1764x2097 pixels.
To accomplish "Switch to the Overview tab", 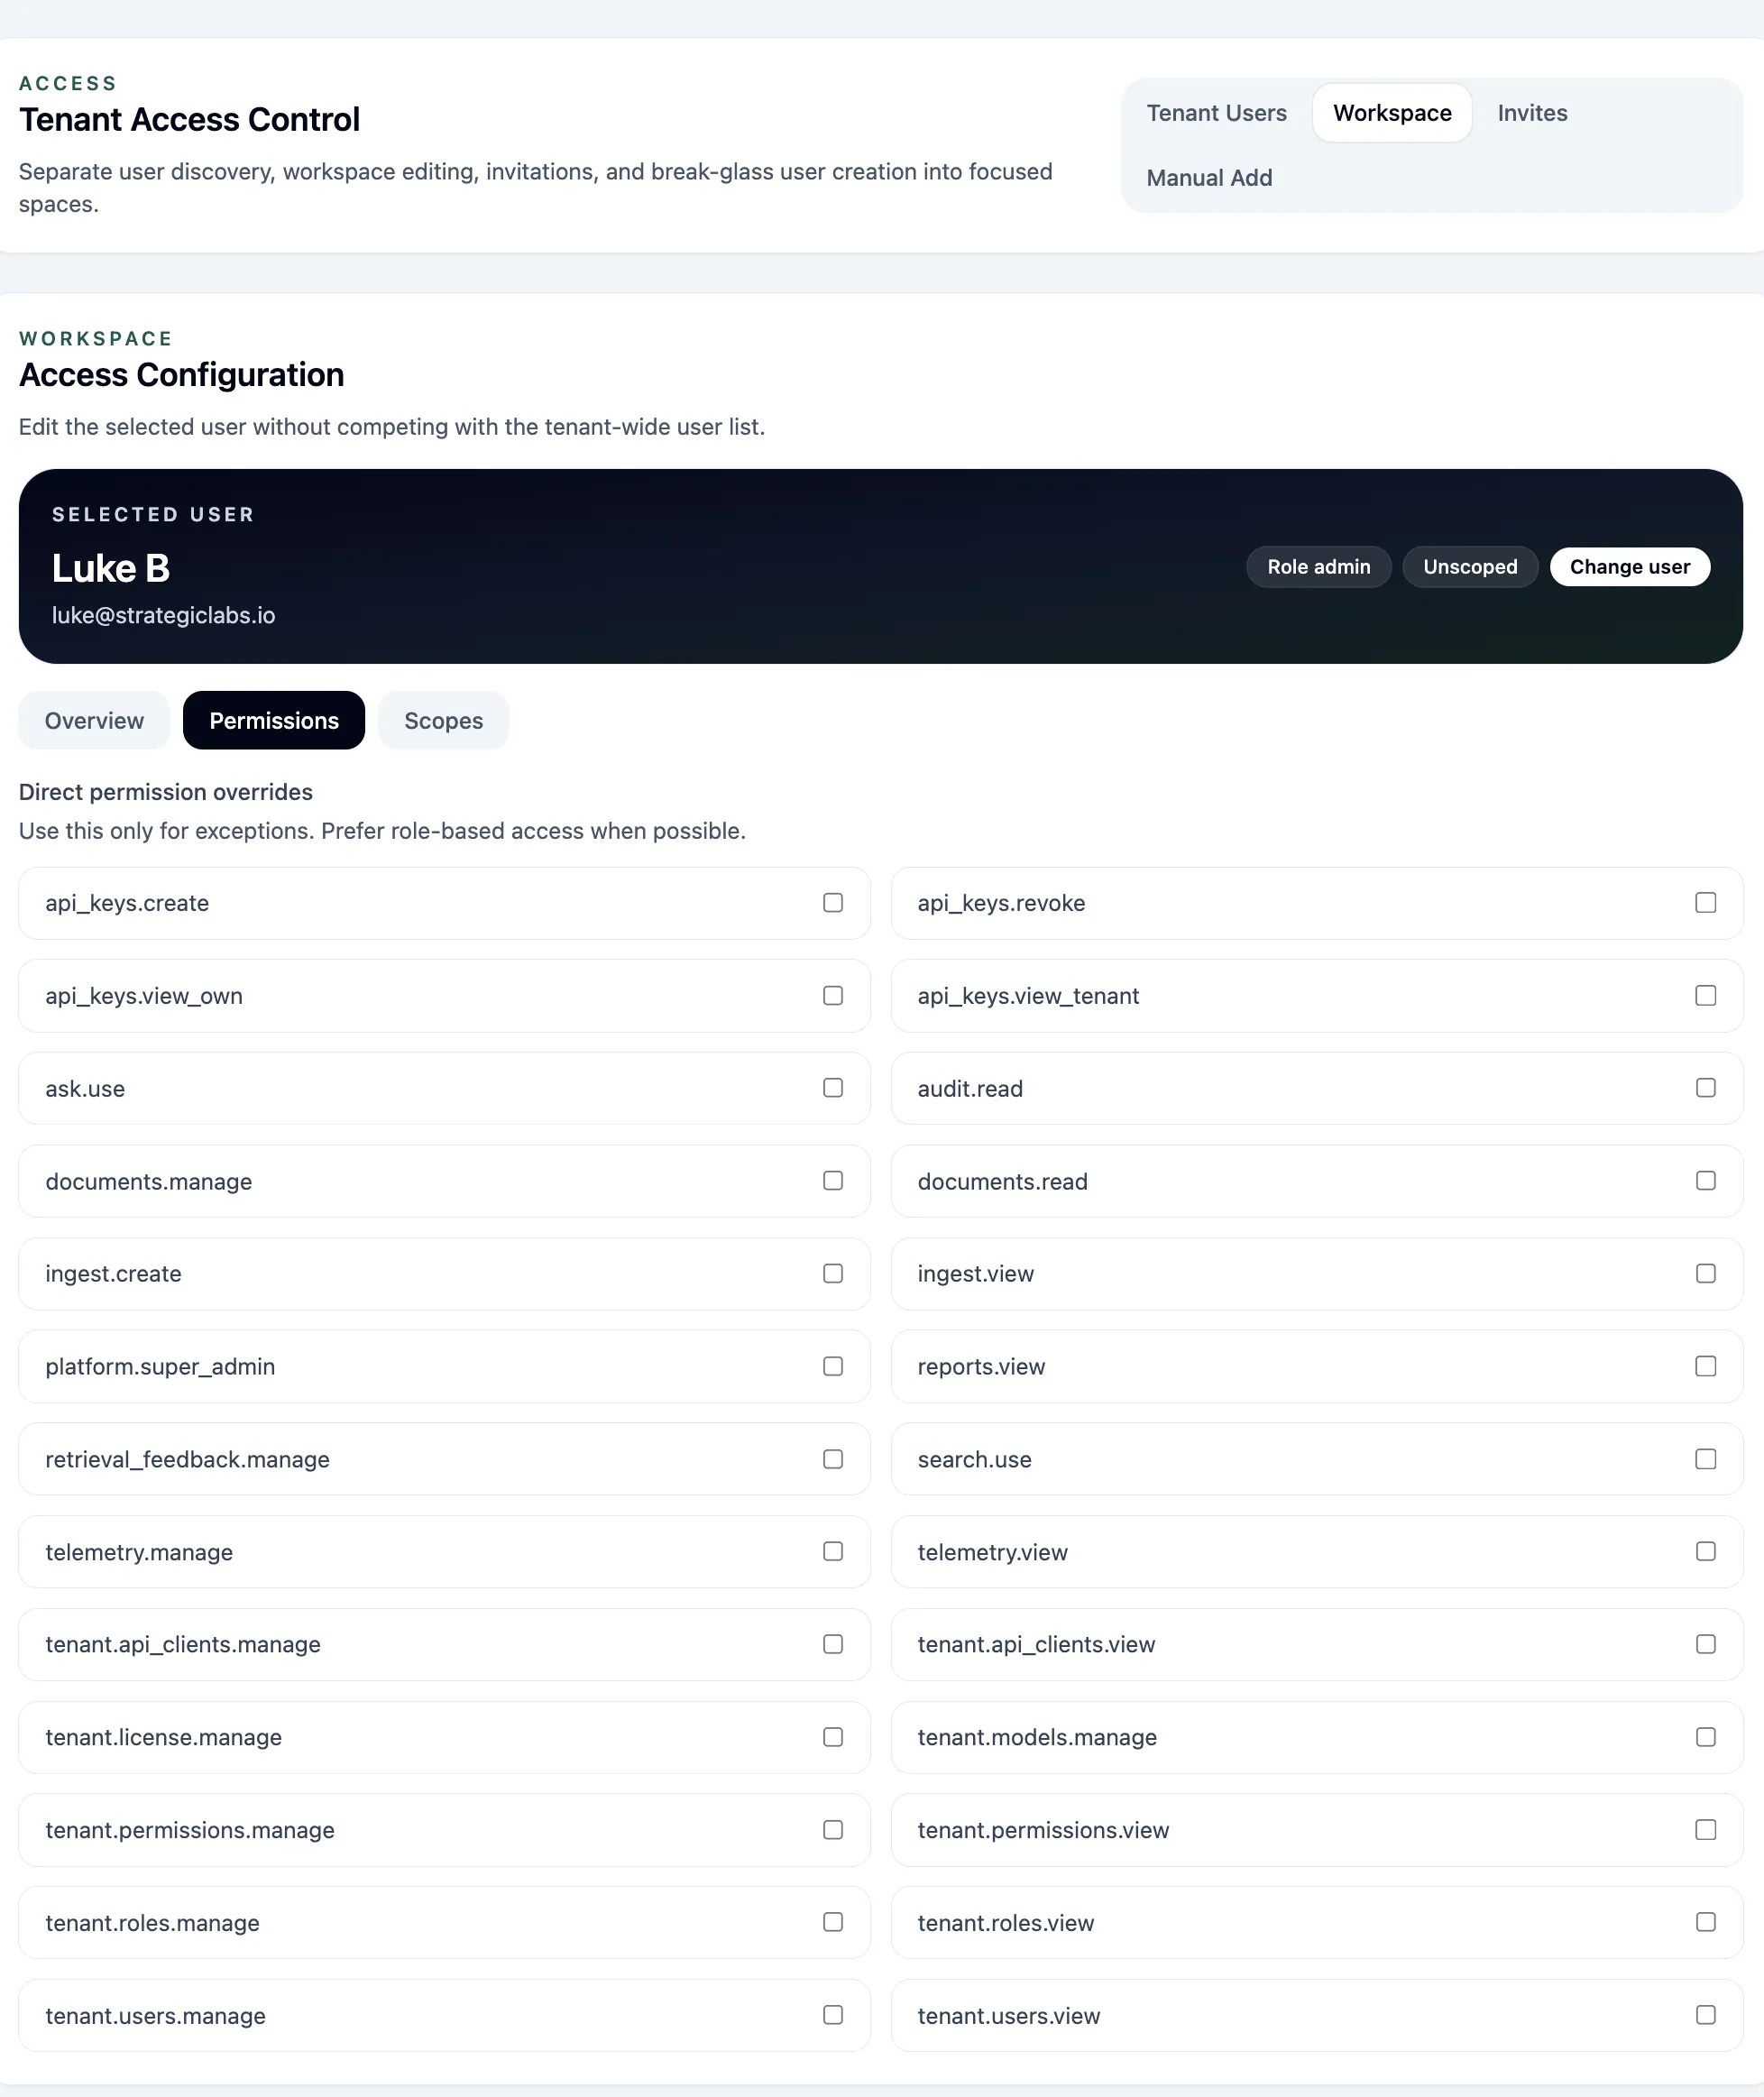I will tap(94, 720).
